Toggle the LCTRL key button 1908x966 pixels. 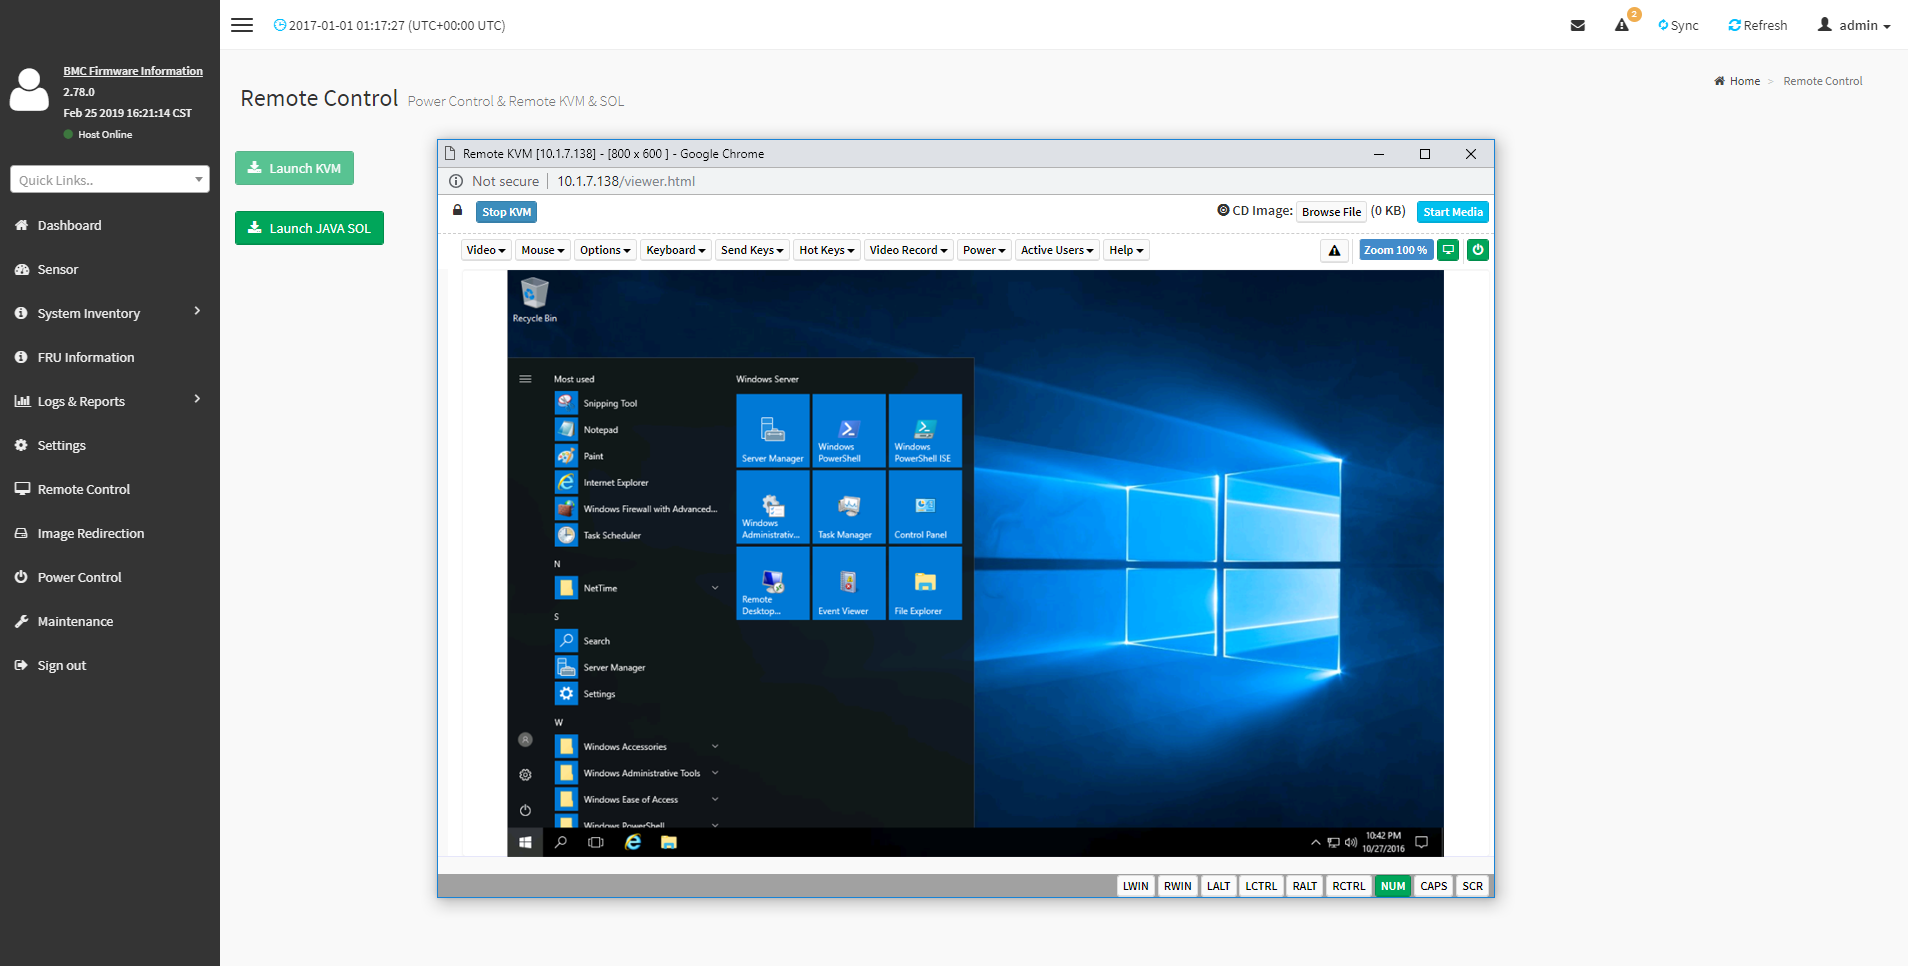point(1260,886)
